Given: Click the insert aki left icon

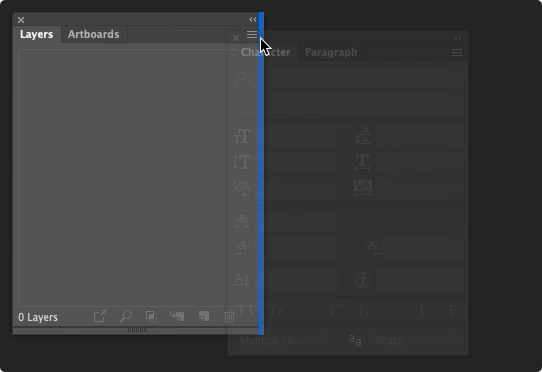Looking at the screenshot, I should (x=242, y=248).
